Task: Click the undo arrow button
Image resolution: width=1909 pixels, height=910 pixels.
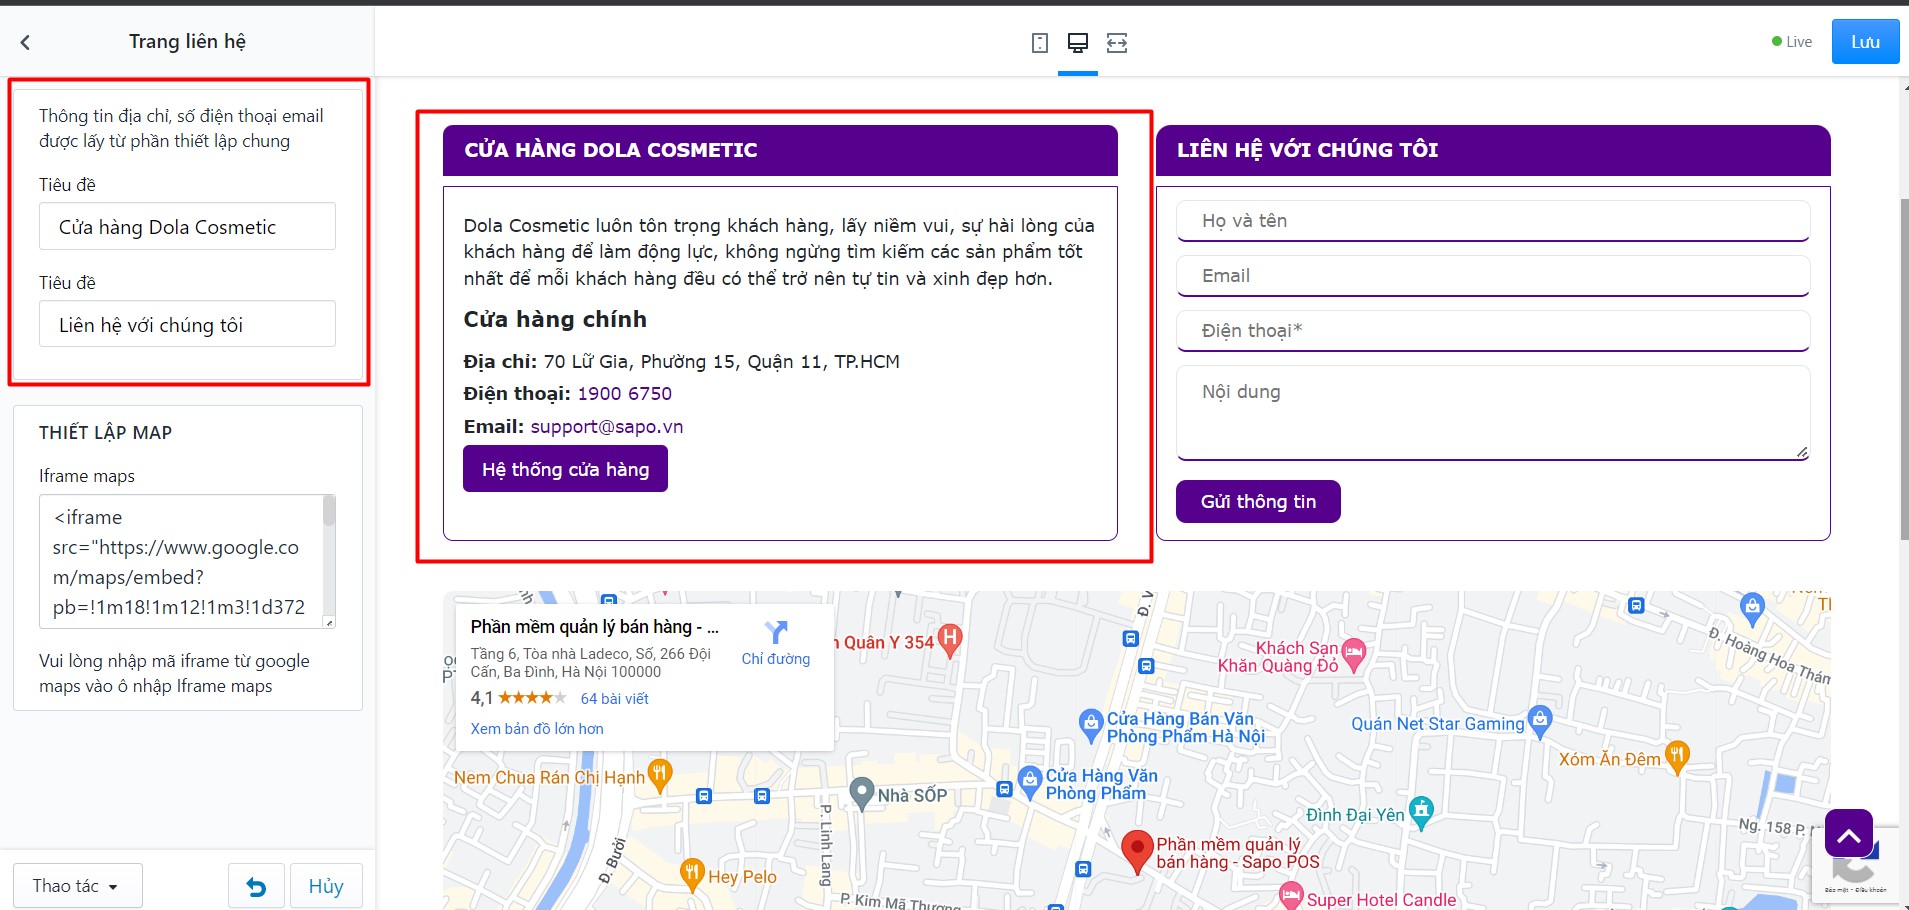Action: (x=256, y=886)
